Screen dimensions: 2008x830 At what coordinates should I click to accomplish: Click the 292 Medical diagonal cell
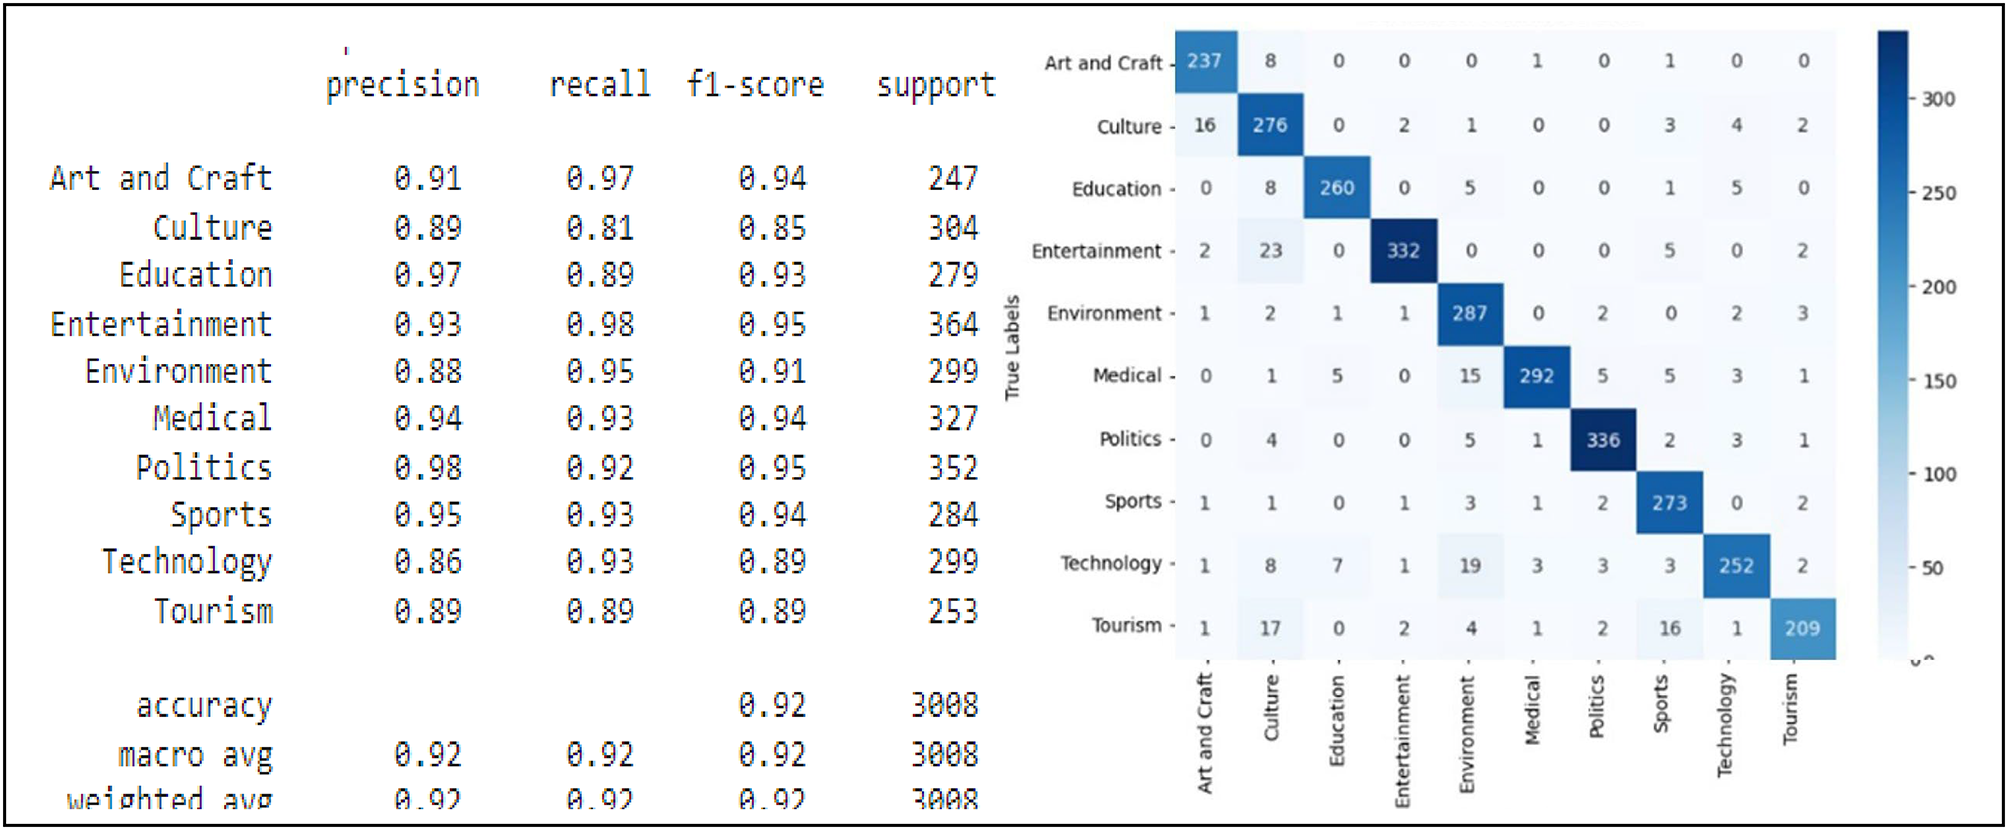tap(1536, 376)
